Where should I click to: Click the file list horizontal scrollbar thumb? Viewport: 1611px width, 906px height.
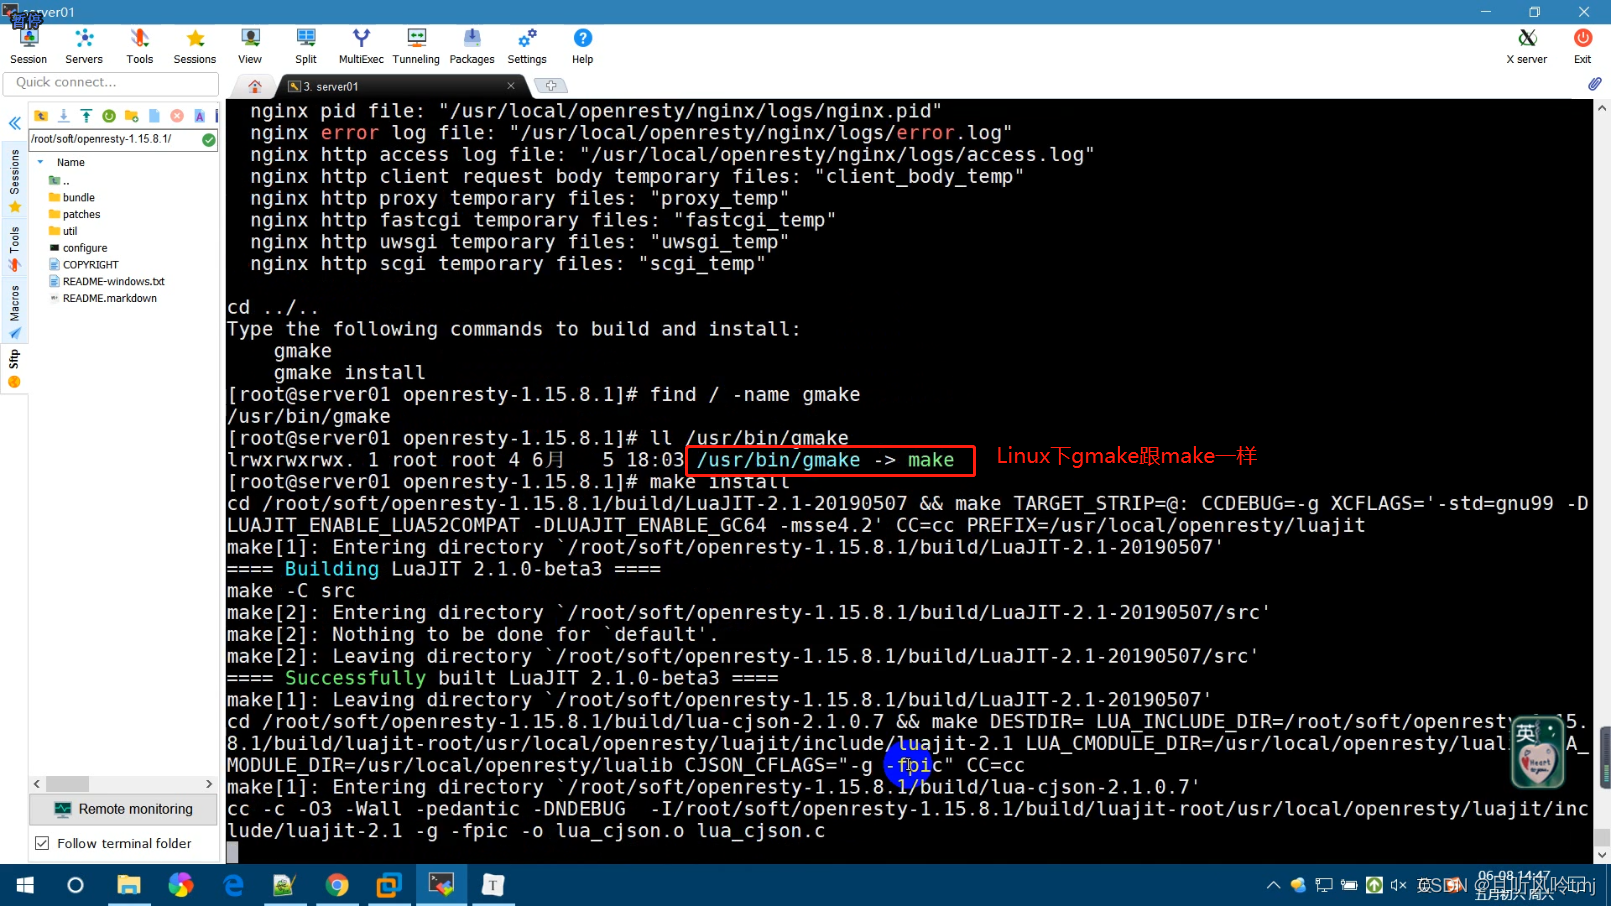[x=68, y=784]
